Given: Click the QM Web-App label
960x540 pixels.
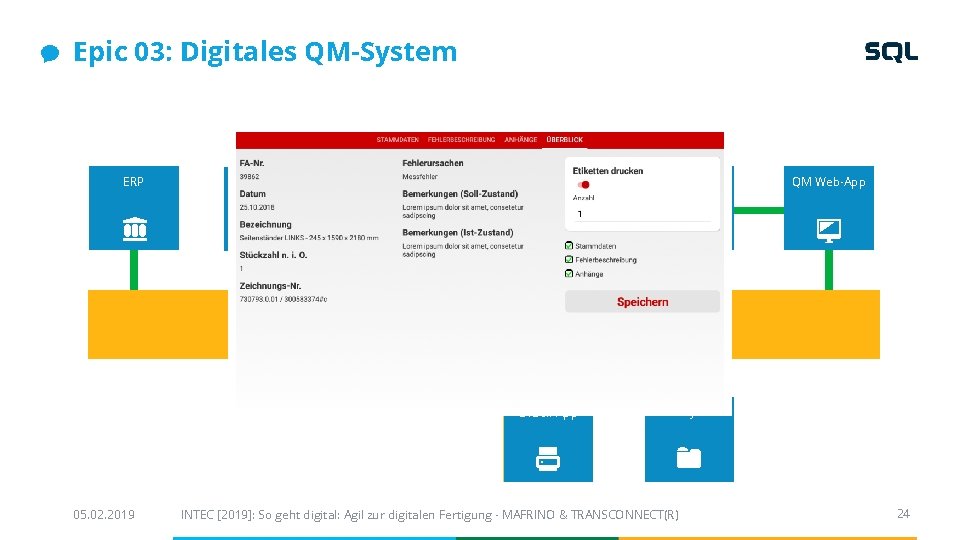Looking at the screenshot, I should 828,182.
